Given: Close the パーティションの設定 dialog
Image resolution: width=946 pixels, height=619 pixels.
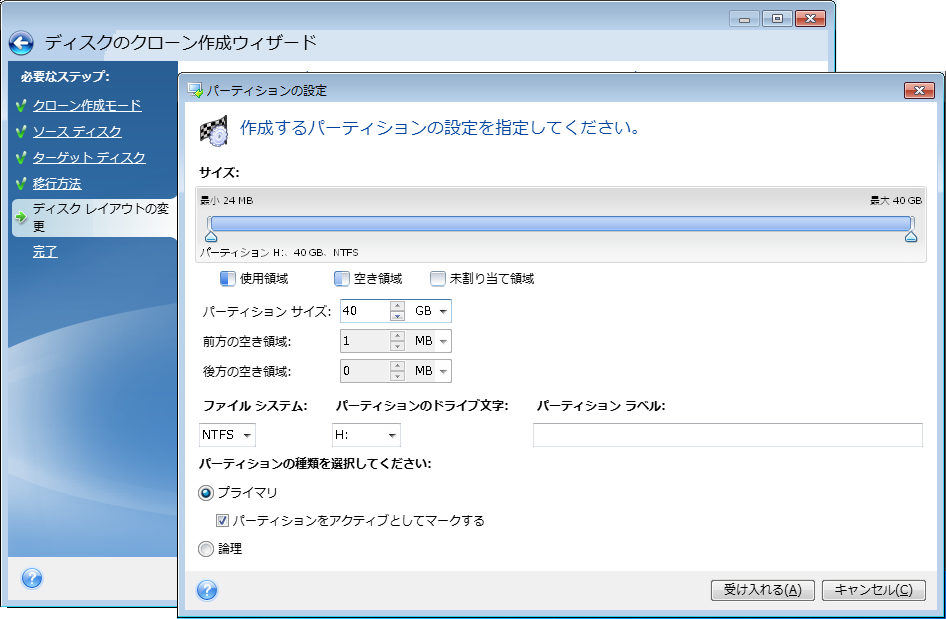Looking at the screenshot, I should (918, 90).
